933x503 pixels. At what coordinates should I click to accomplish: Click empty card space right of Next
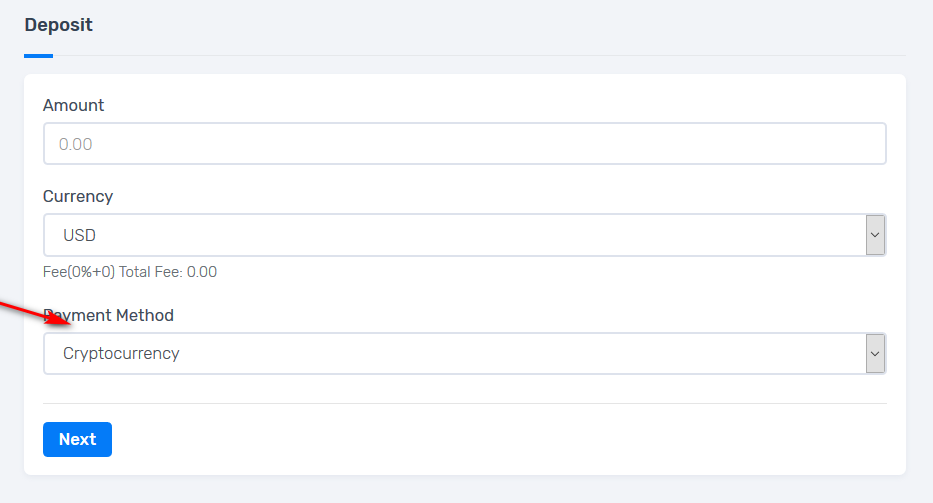(500, 440)
